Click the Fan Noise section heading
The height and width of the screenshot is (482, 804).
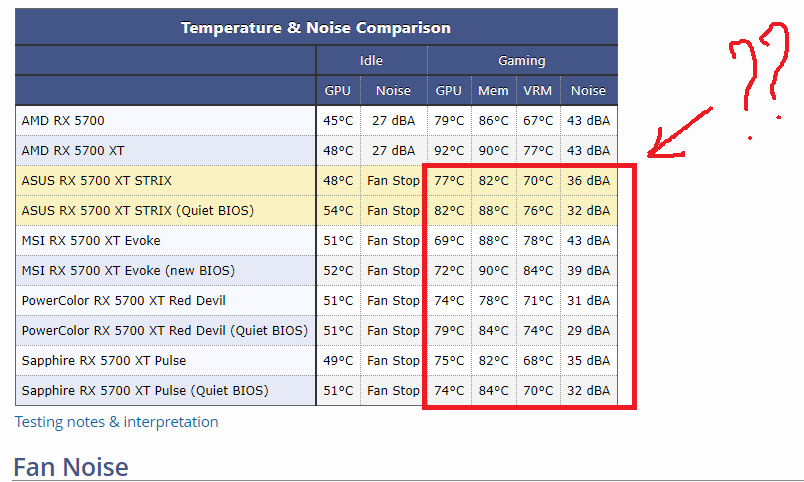[x=71, y=465]
